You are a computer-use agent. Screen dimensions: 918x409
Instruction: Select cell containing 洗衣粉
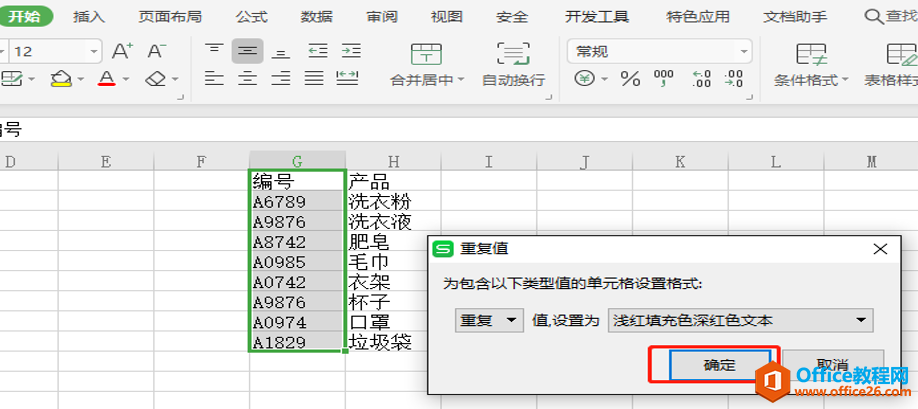pyautogui.click(x=393, y=202)
